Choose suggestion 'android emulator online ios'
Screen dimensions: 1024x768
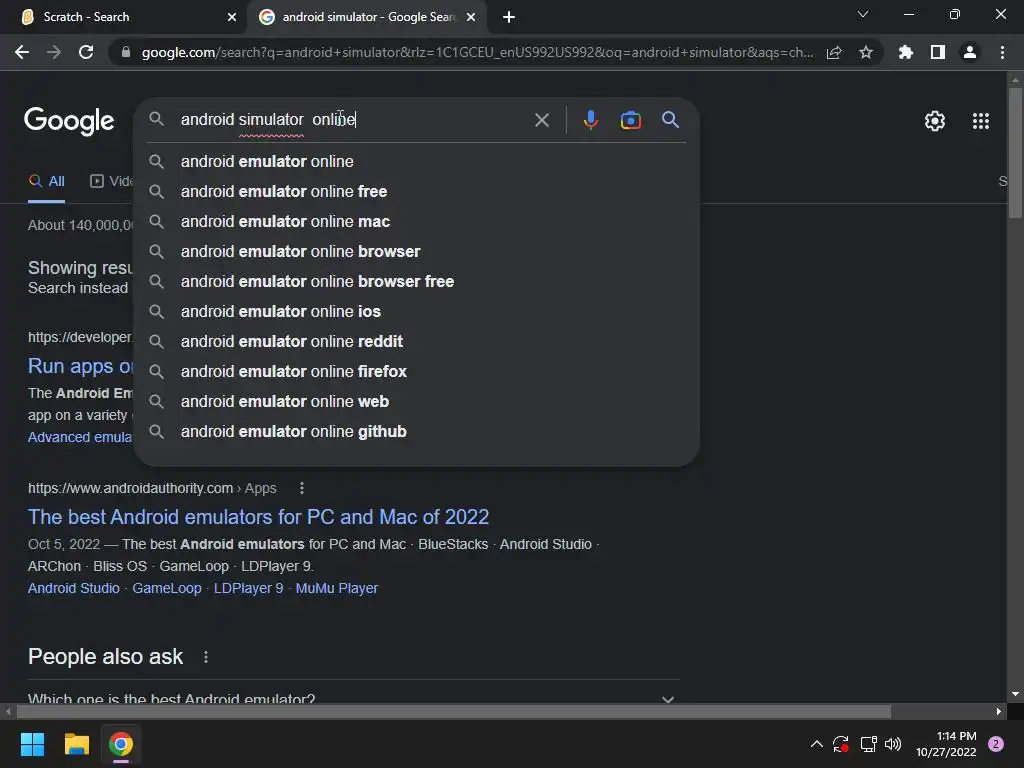coord(417,312)
